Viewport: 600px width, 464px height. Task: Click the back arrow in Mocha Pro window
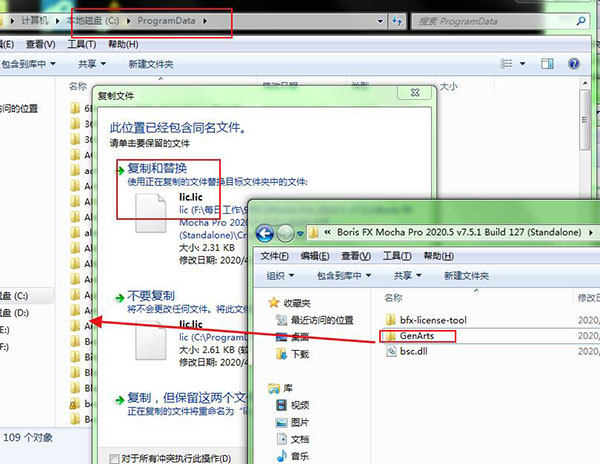click(x=264, y=233)
